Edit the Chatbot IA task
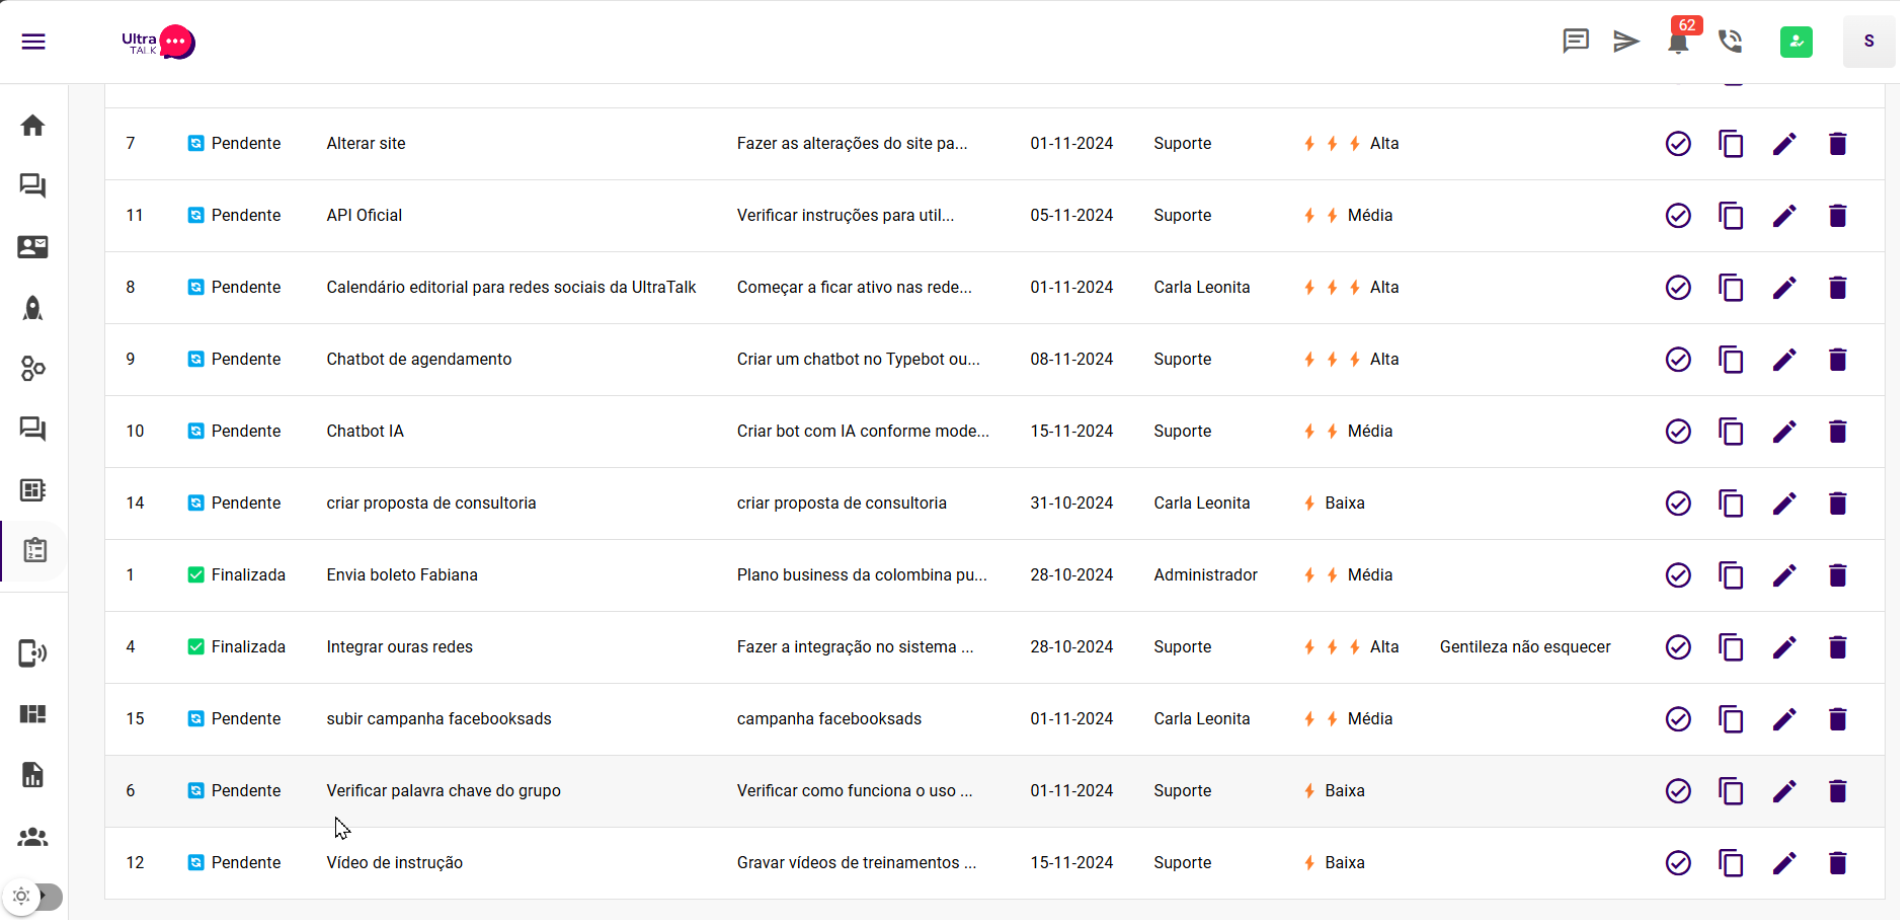The height and width of the screenshot is (920, 1900). (x=1784, y=432)
